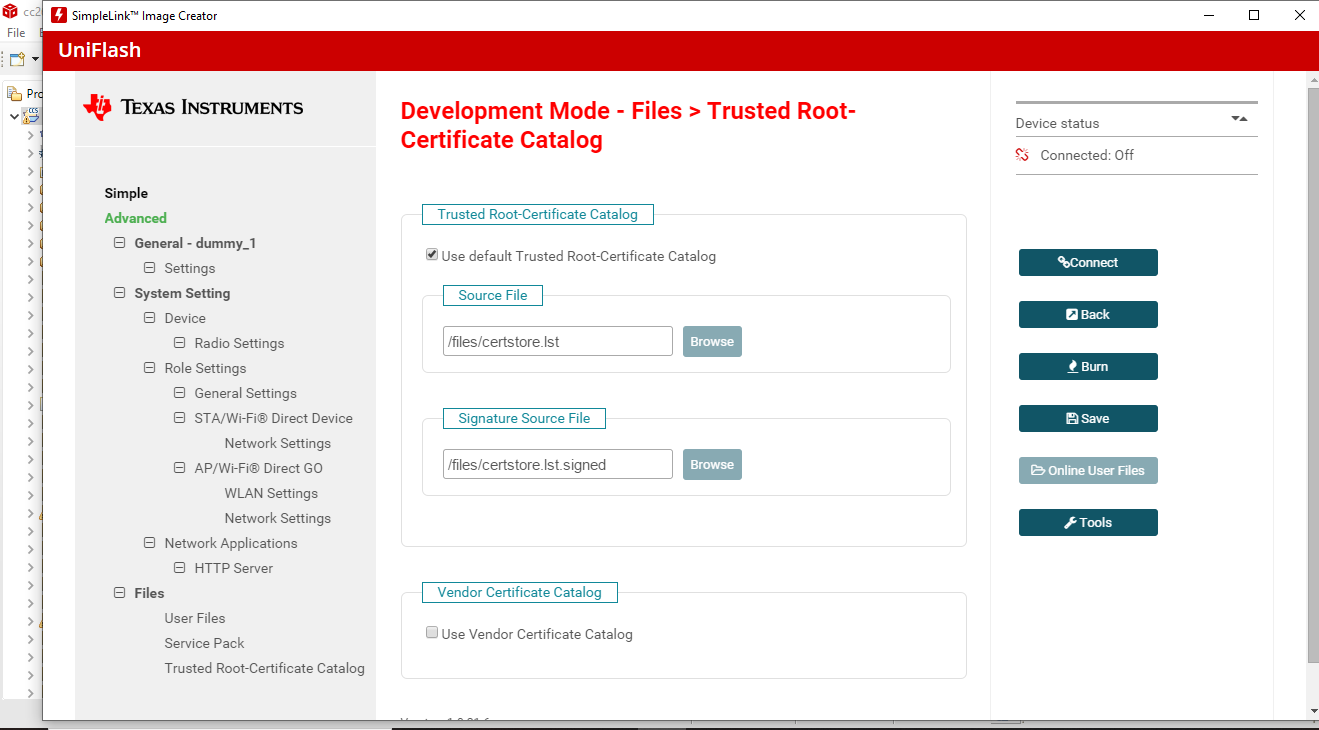Click the Trusted Root-Certificate Catalog group label
Image resolution: width=1319 pixels, height=730 pixels.
(538, 214)
